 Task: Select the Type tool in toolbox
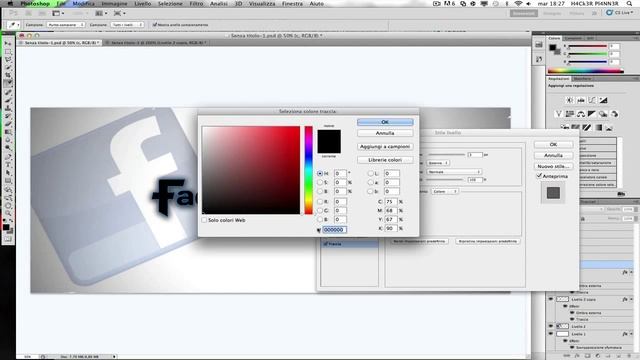(x=8, y=164)
